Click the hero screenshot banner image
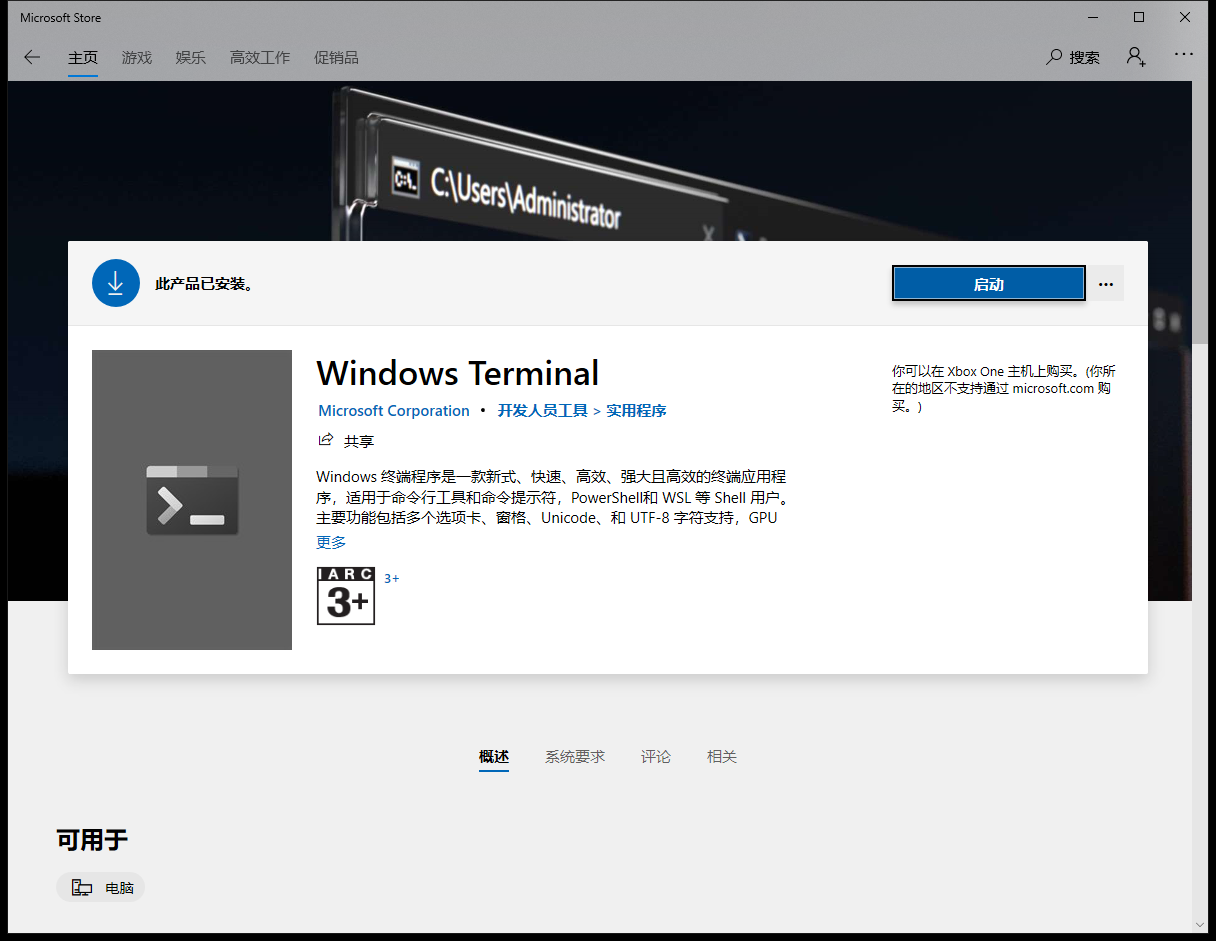 [600, 160]
